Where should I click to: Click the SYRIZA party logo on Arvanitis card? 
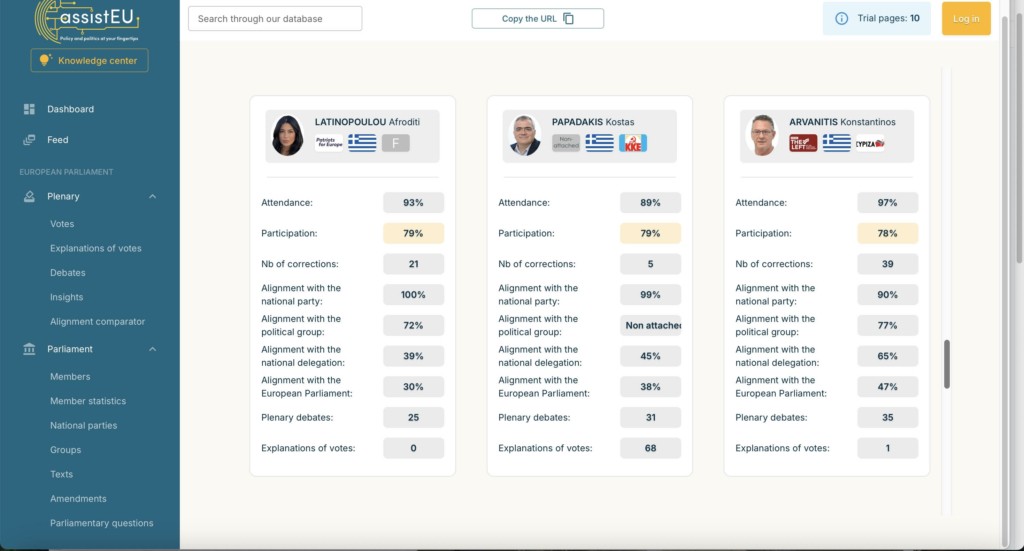870,143
